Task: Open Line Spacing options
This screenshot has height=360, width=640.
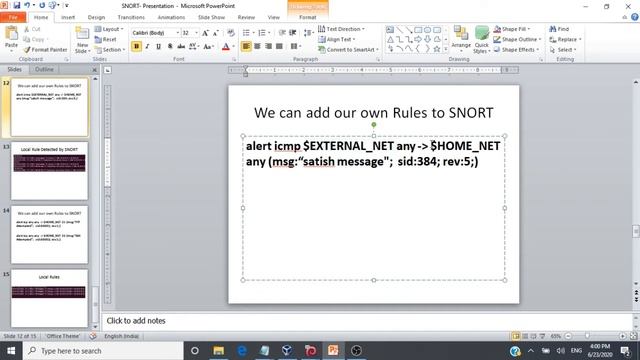Action: 308,33
